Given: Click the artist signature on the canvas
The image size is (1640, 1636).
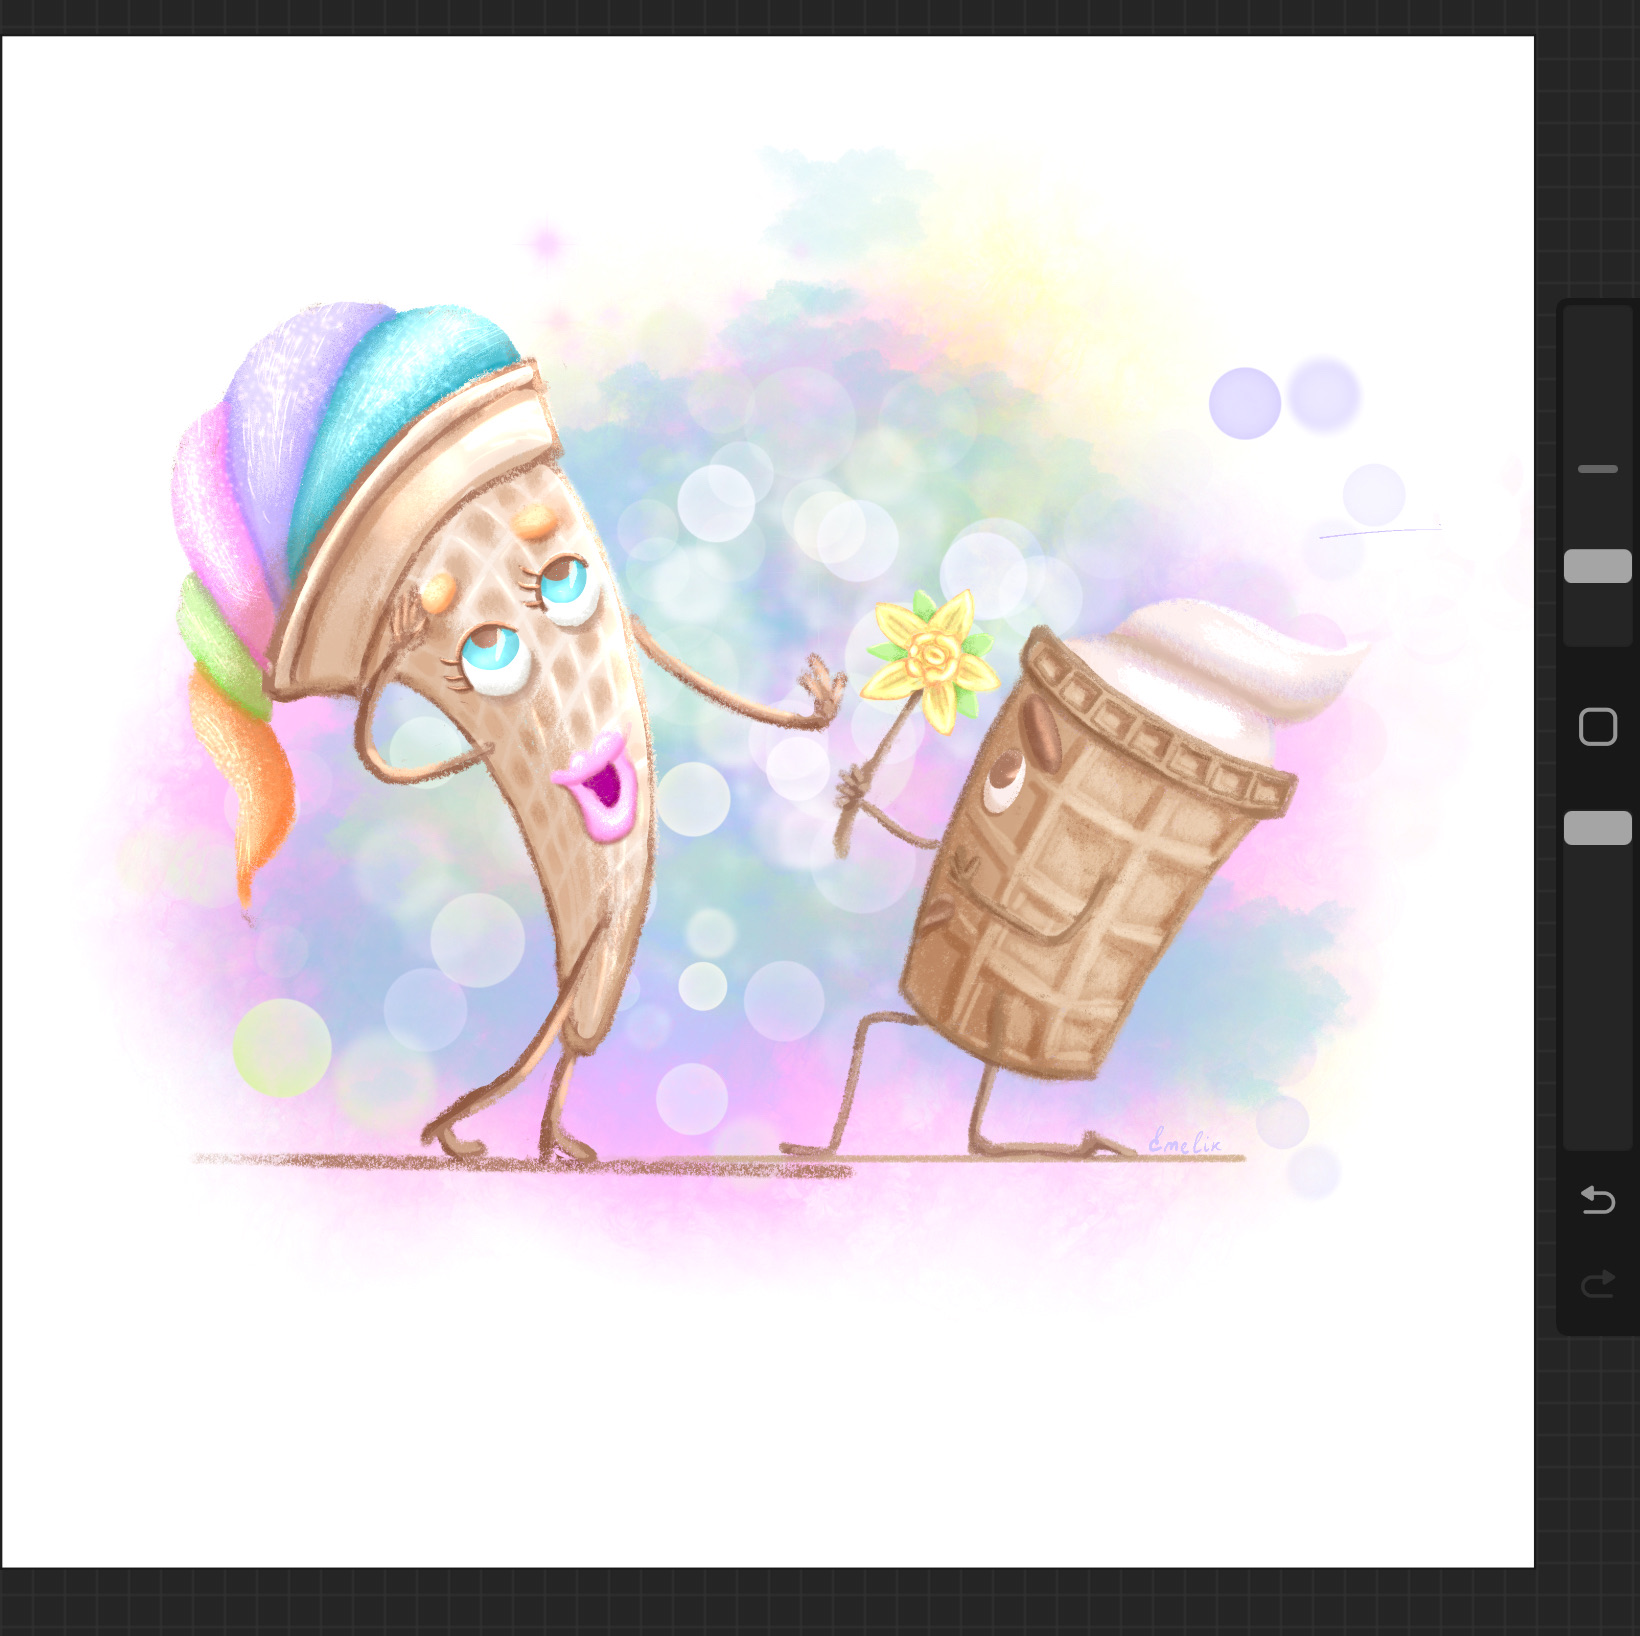Looking at the screenshot, I should (1184, 1141).
